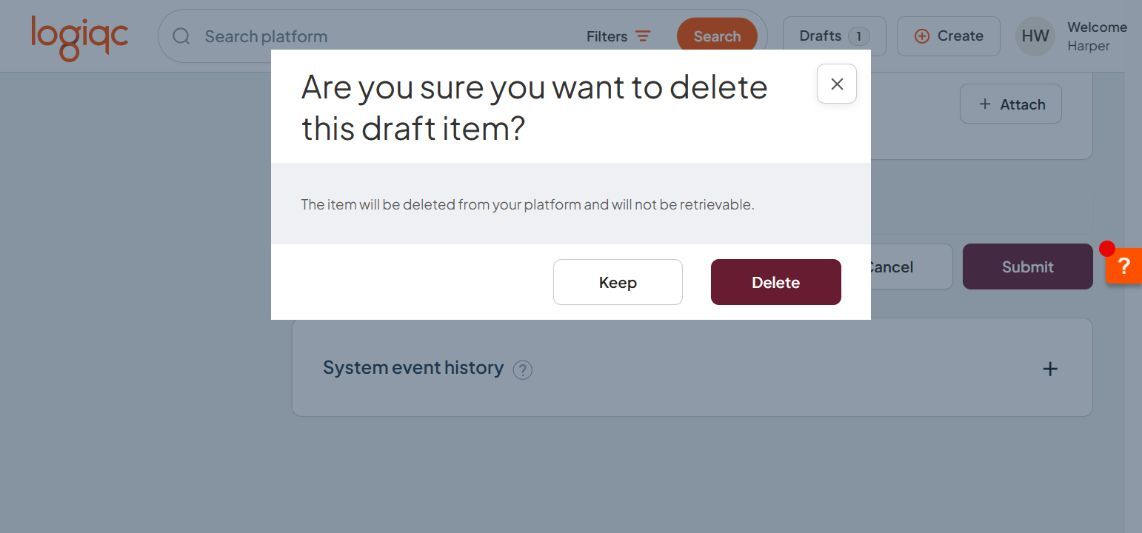Click the System event history heading

point(413,368)
